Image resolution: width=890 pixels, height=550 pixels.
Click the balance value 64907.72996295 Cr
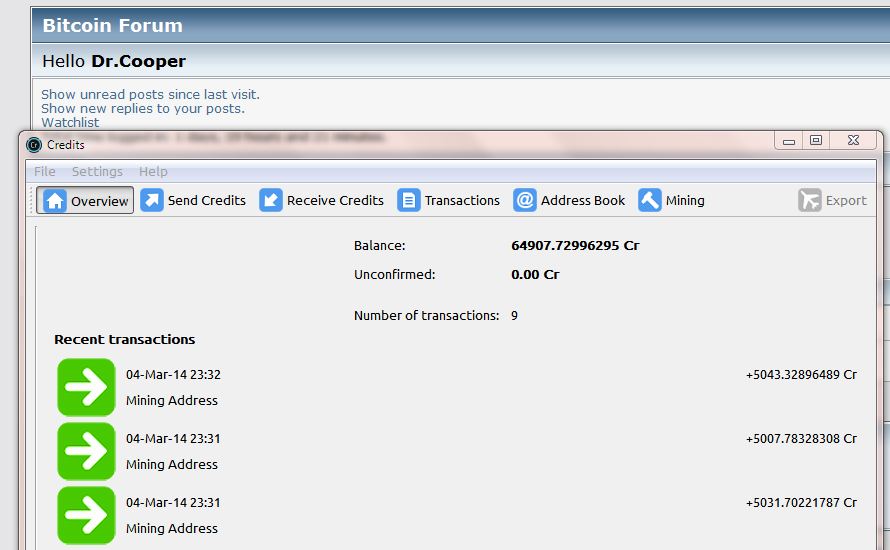pyautogui.click(x=575, y=245)
